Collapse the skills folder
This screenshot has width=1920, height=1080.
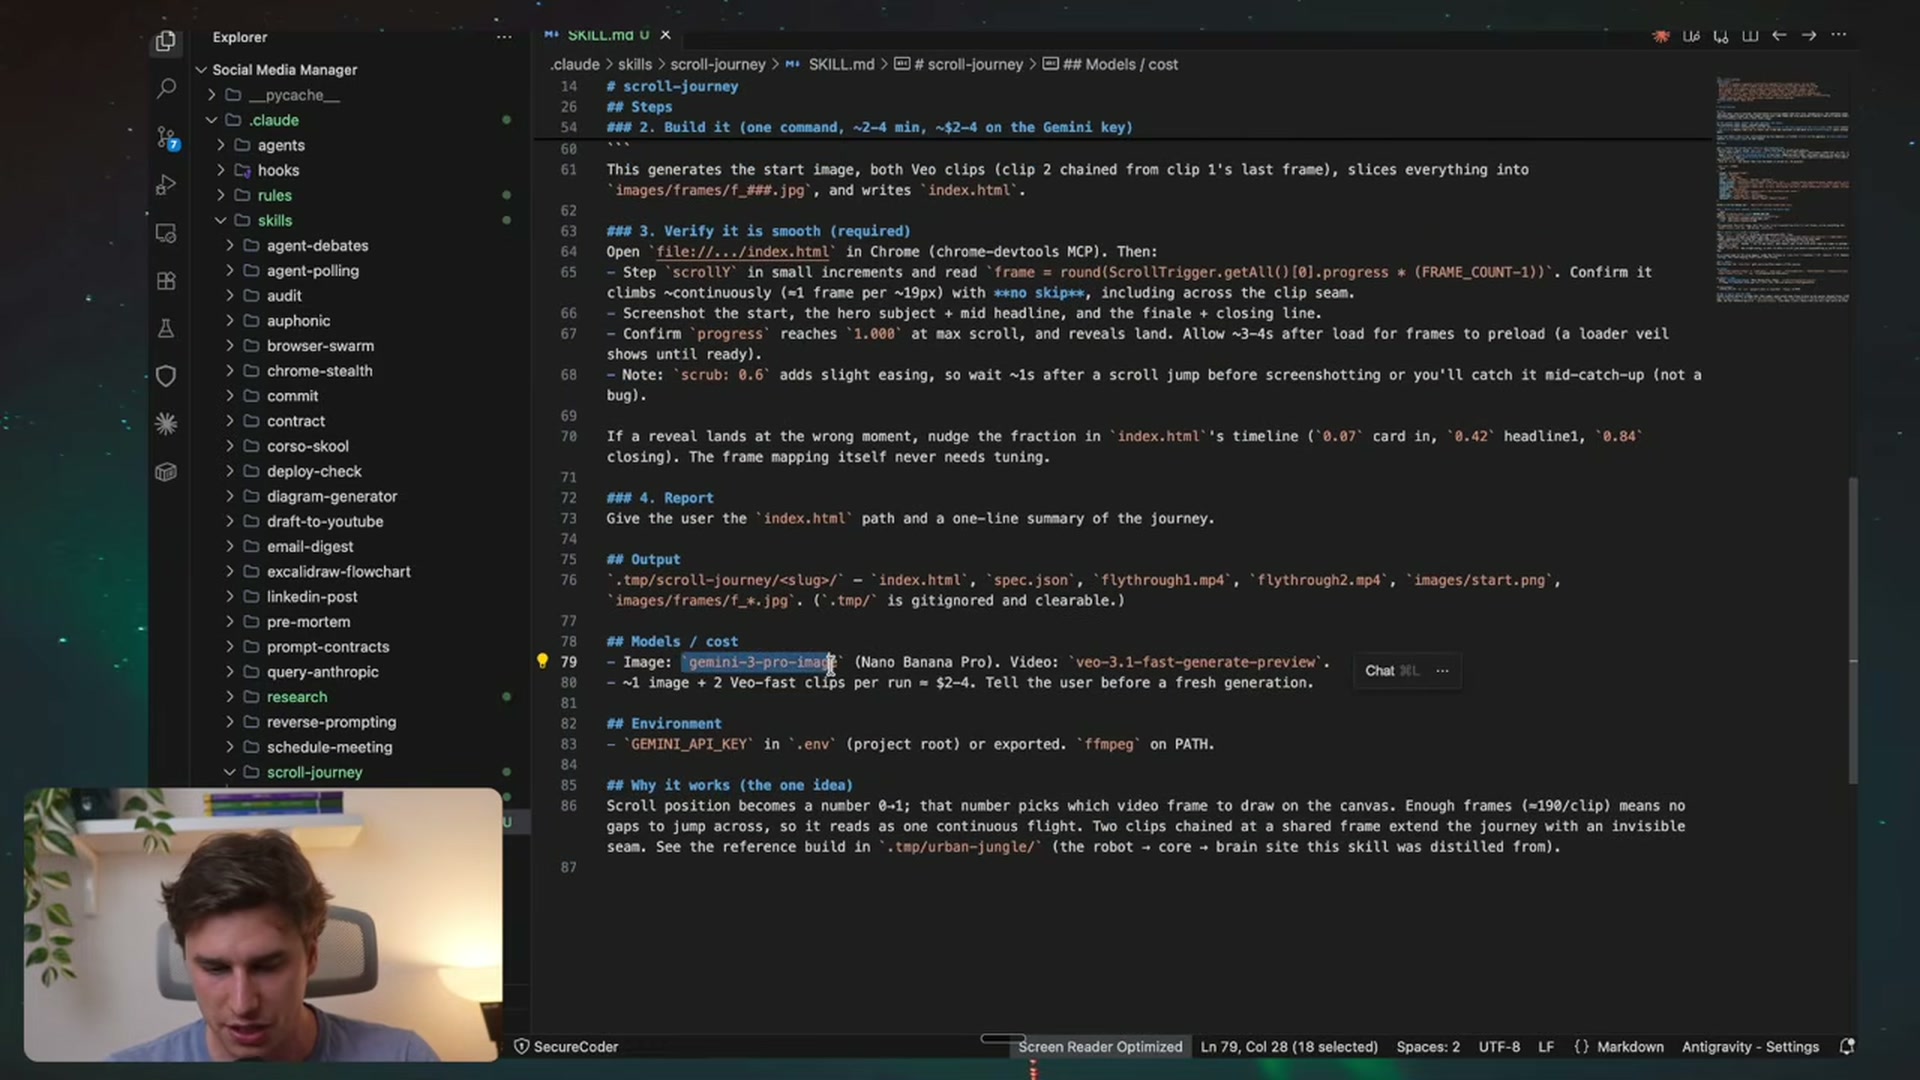[x=221, y=220]
